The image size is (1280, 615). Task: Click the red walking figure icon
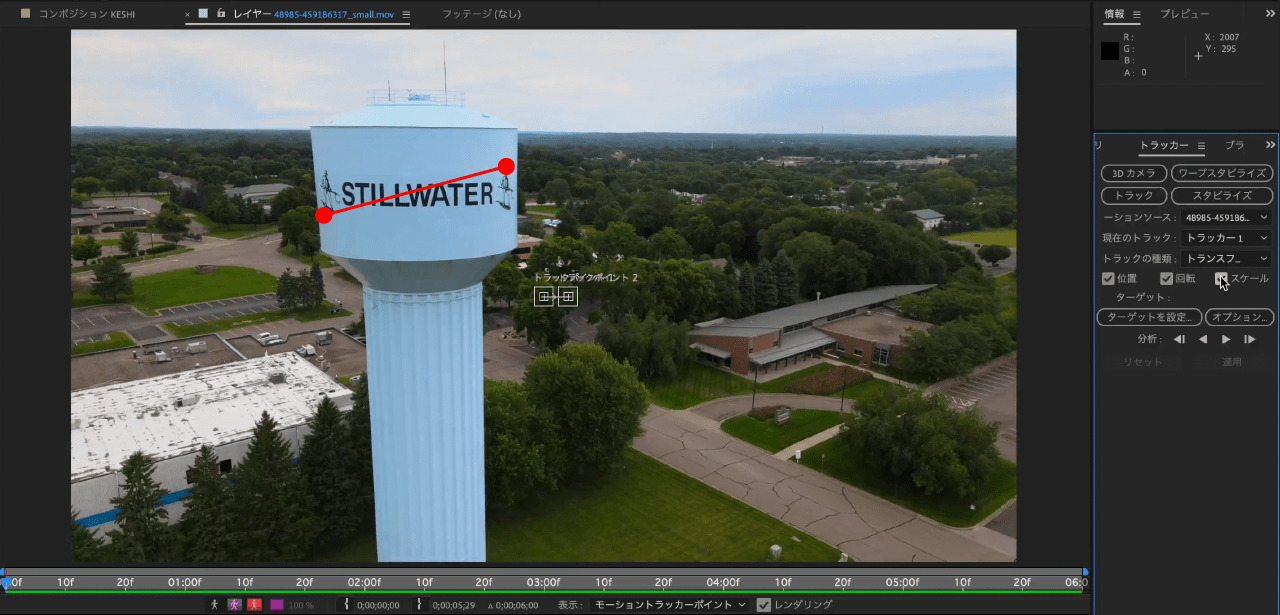[x=254, y=605]
